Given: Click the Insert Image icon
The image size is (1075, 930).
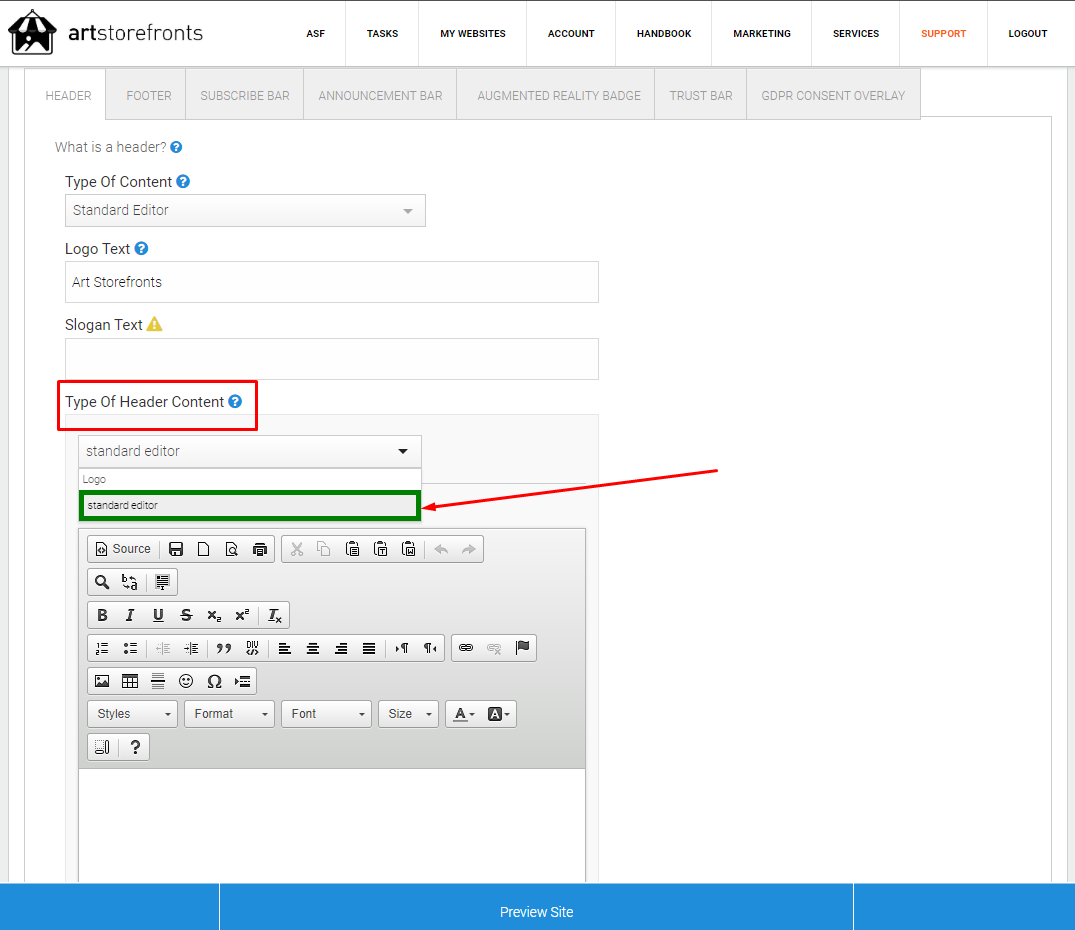Looking at the screenshot, I should pyautogui.click(x=102, y=681).
